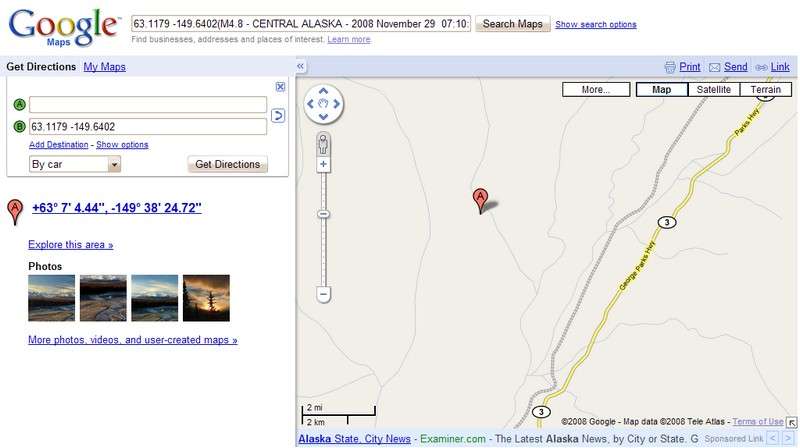Open the sunset silhouette photo thumbnail

[x=206, y=298]
